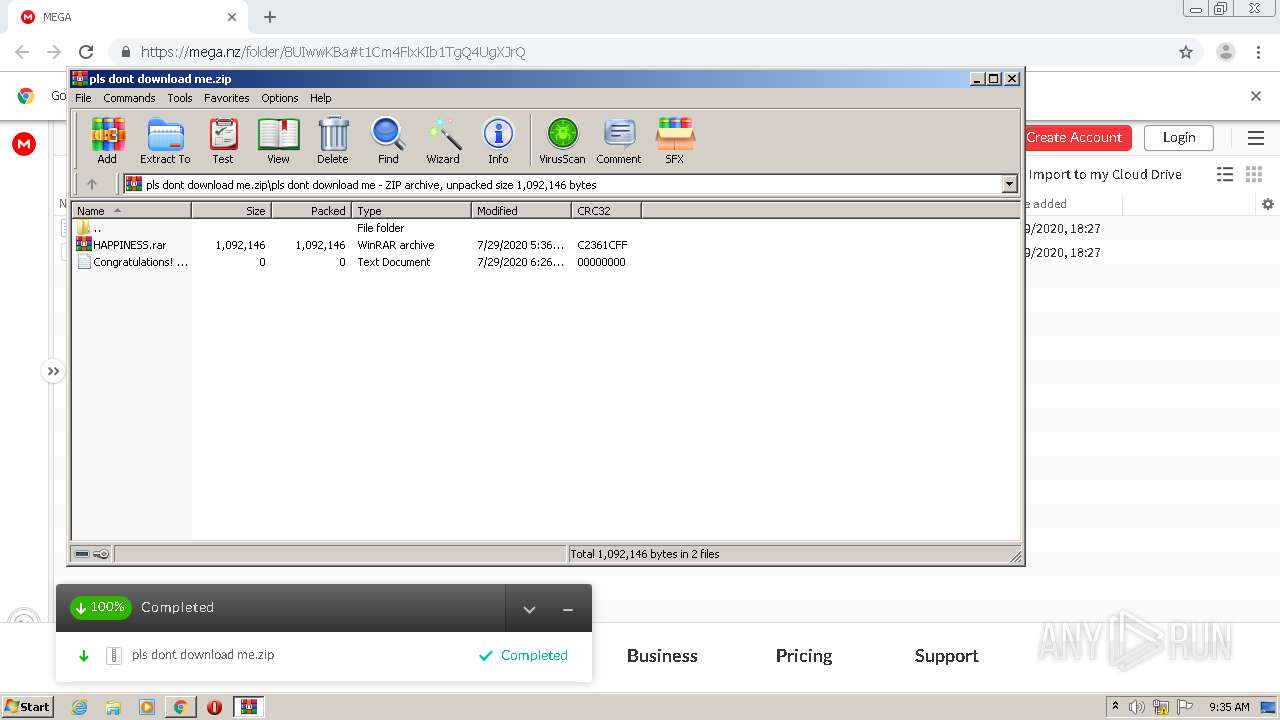Open the Tools menu
The height and width of the screenshot is (720, 1280).
tap(180, 98)
